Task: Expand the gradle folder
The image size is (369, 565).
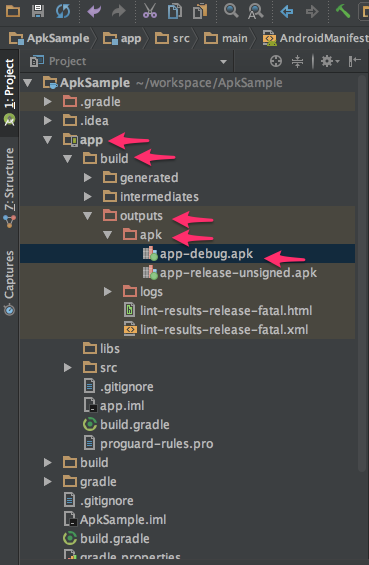Action: click(47, 481)
